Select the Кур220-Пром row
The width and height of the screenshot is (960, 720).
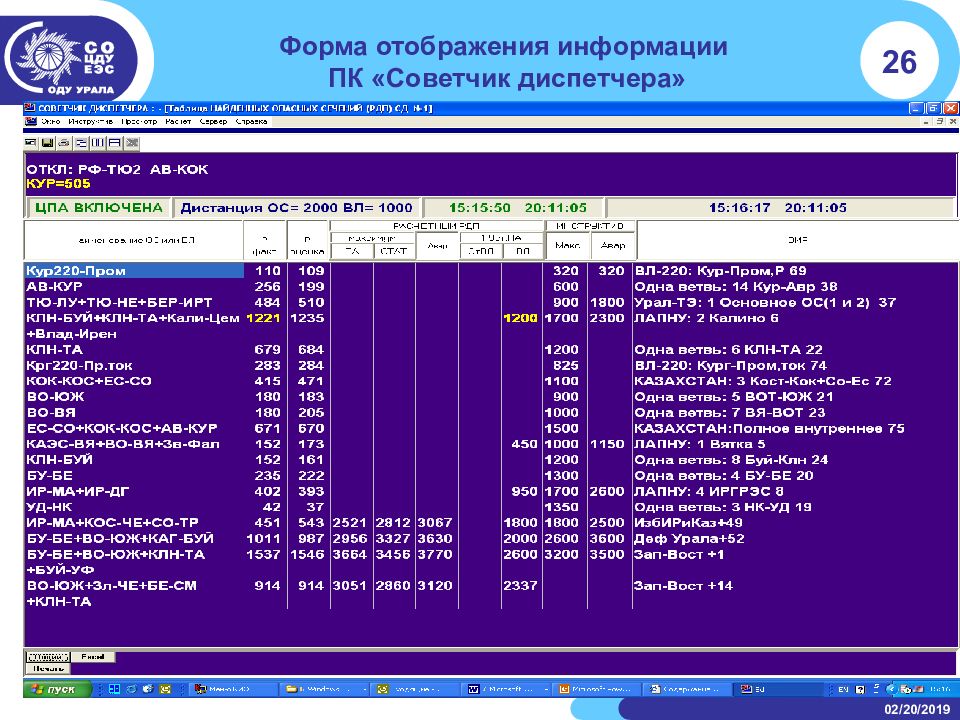point(134,271)
